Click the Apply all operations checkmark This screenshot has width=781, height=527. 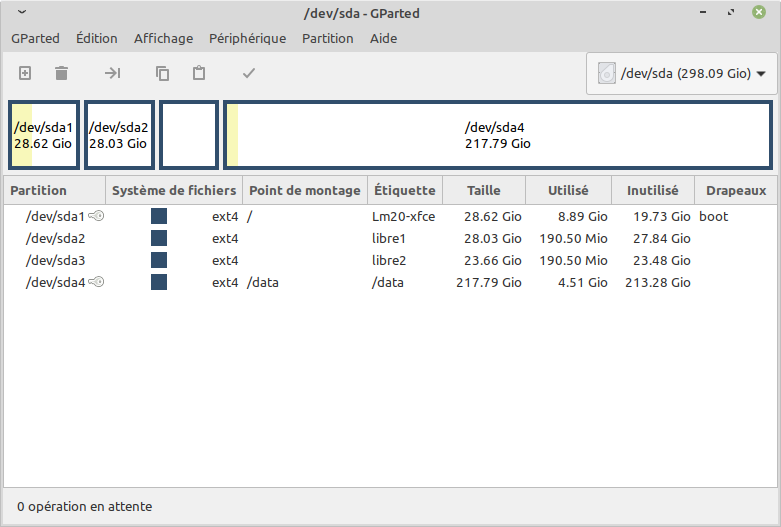click(249, 73)
